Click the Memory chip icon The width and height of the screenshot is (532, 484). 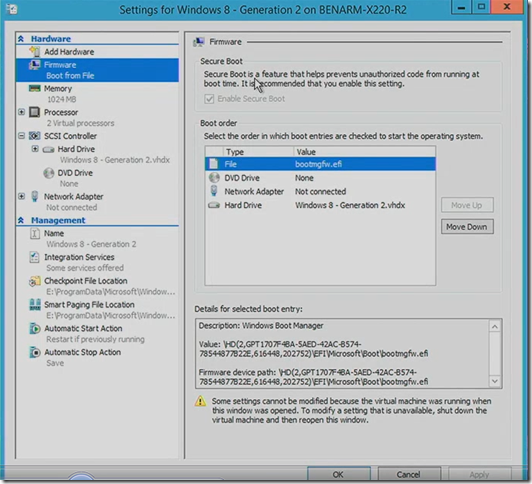coord(35,89)
